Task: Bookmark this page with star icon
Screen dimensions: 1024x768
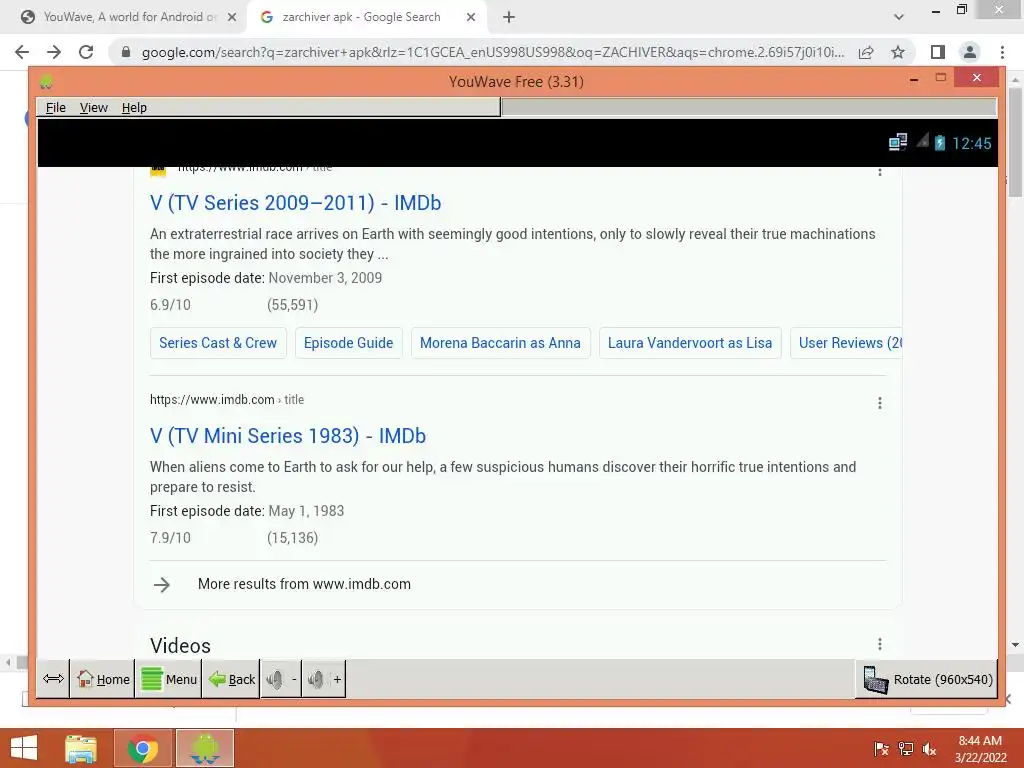Action: tap(898, 52)
